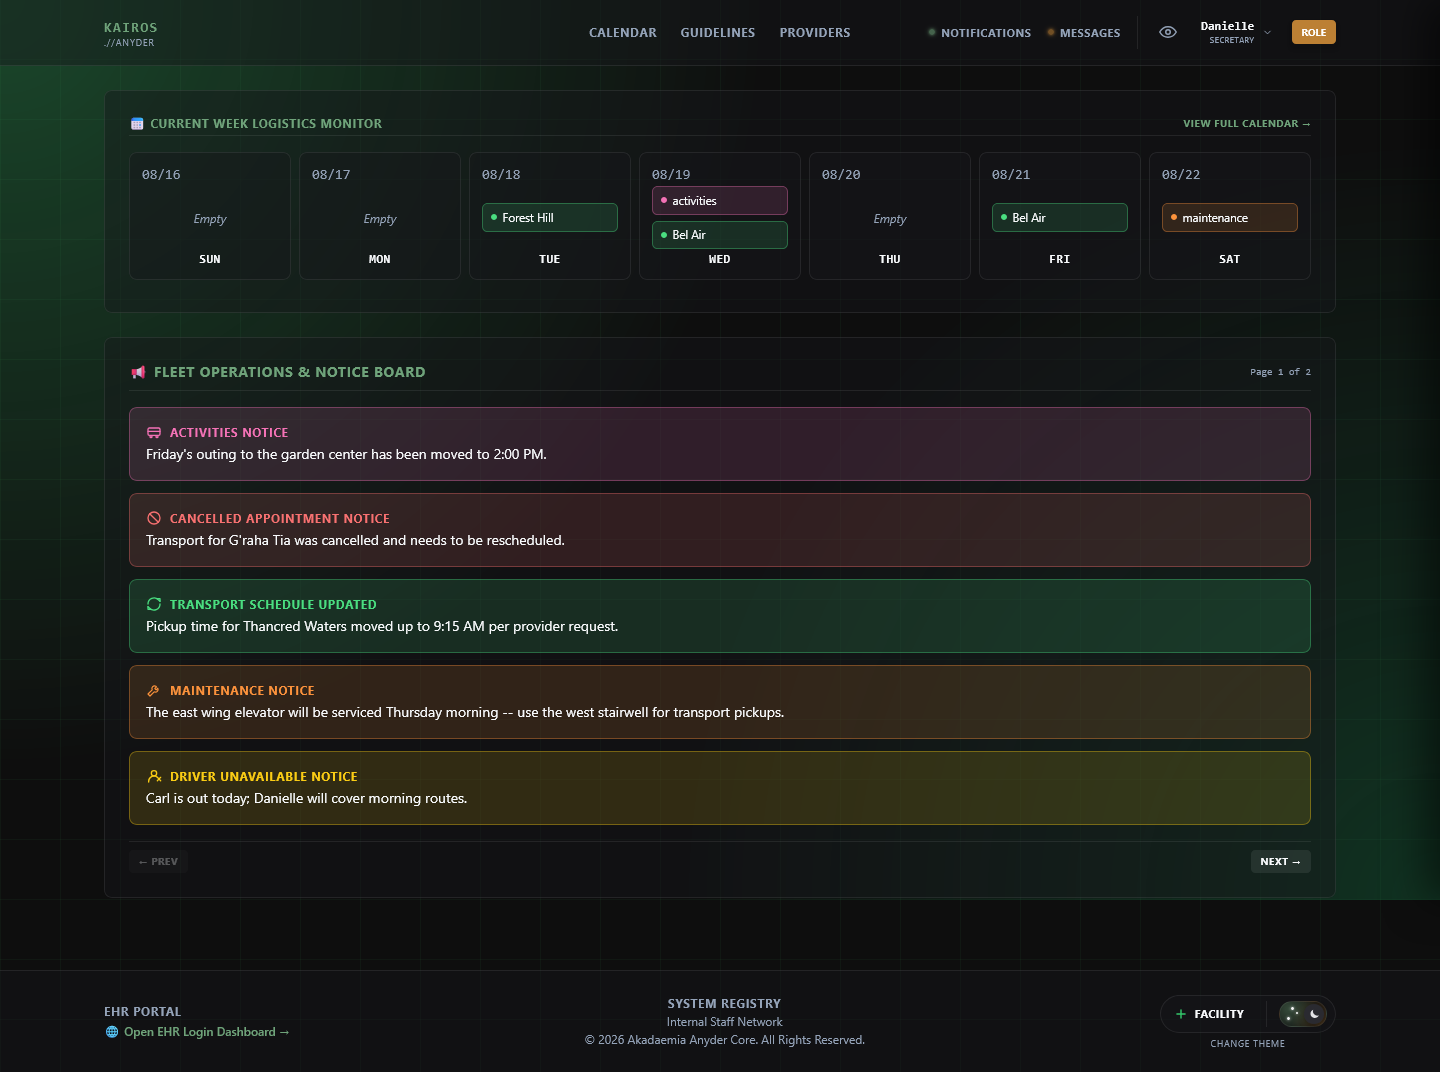Select the garden center outing notice text
1440x1072 pixels.
click(346, 455)
